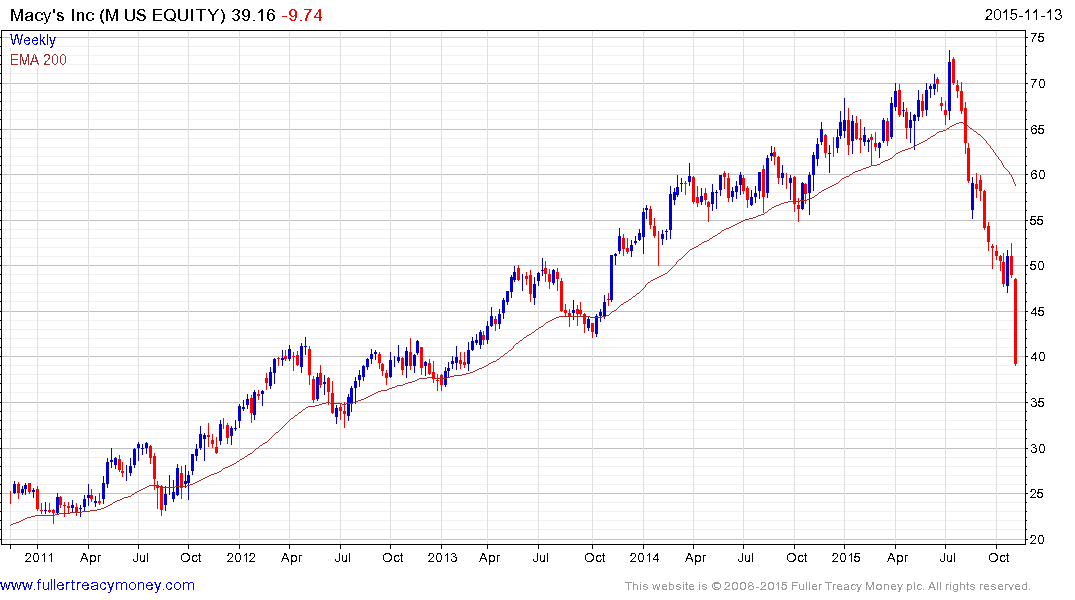
Task: Click the 55 price axis label
Action: coord(1038,221)
